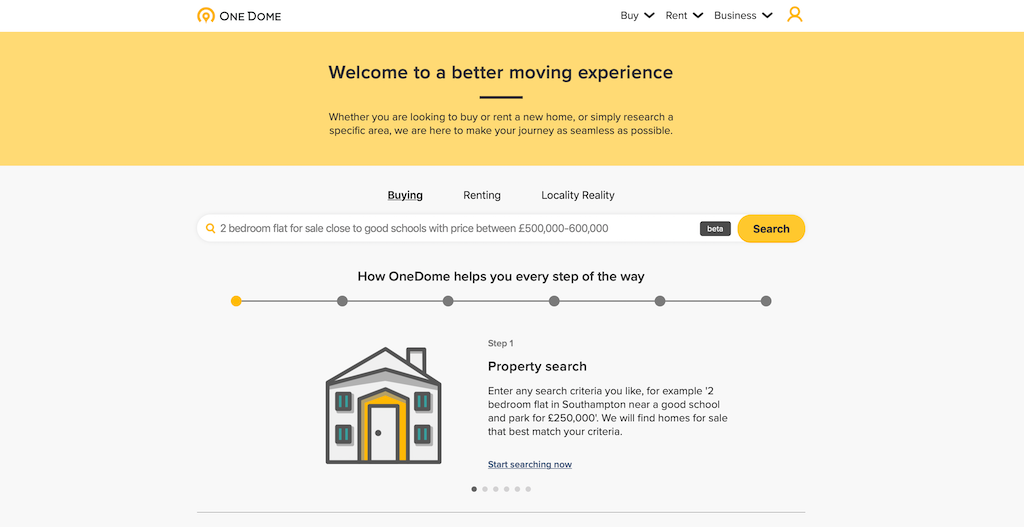1024x527 pixels.
Task: Select the Locality Reality tab
Action: [578, 195]
